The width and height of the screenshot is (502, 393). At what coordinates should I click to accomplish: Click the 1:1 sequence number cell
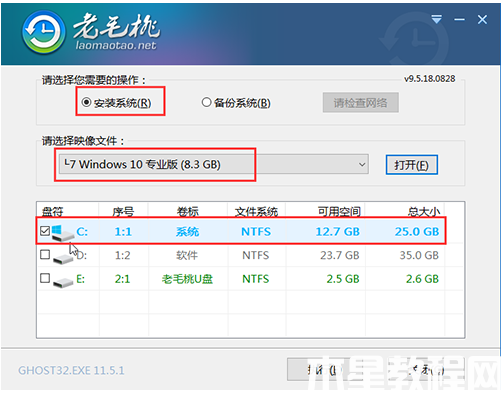point(123,231)
